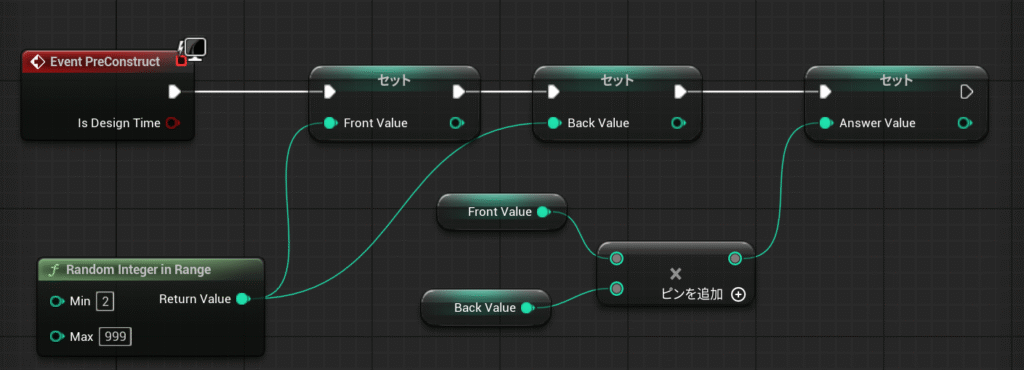The width and height of the screenshot is (1024, 370).
Task: Click the ピンを追加 add pin label
Action: click(692, 294)
